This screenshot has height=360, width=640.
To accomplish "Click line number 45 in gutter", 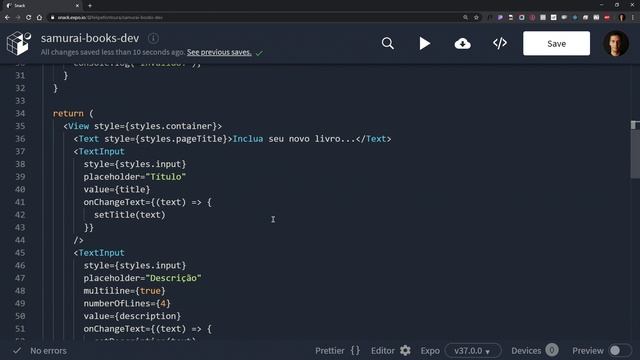I will coord(20,253).
